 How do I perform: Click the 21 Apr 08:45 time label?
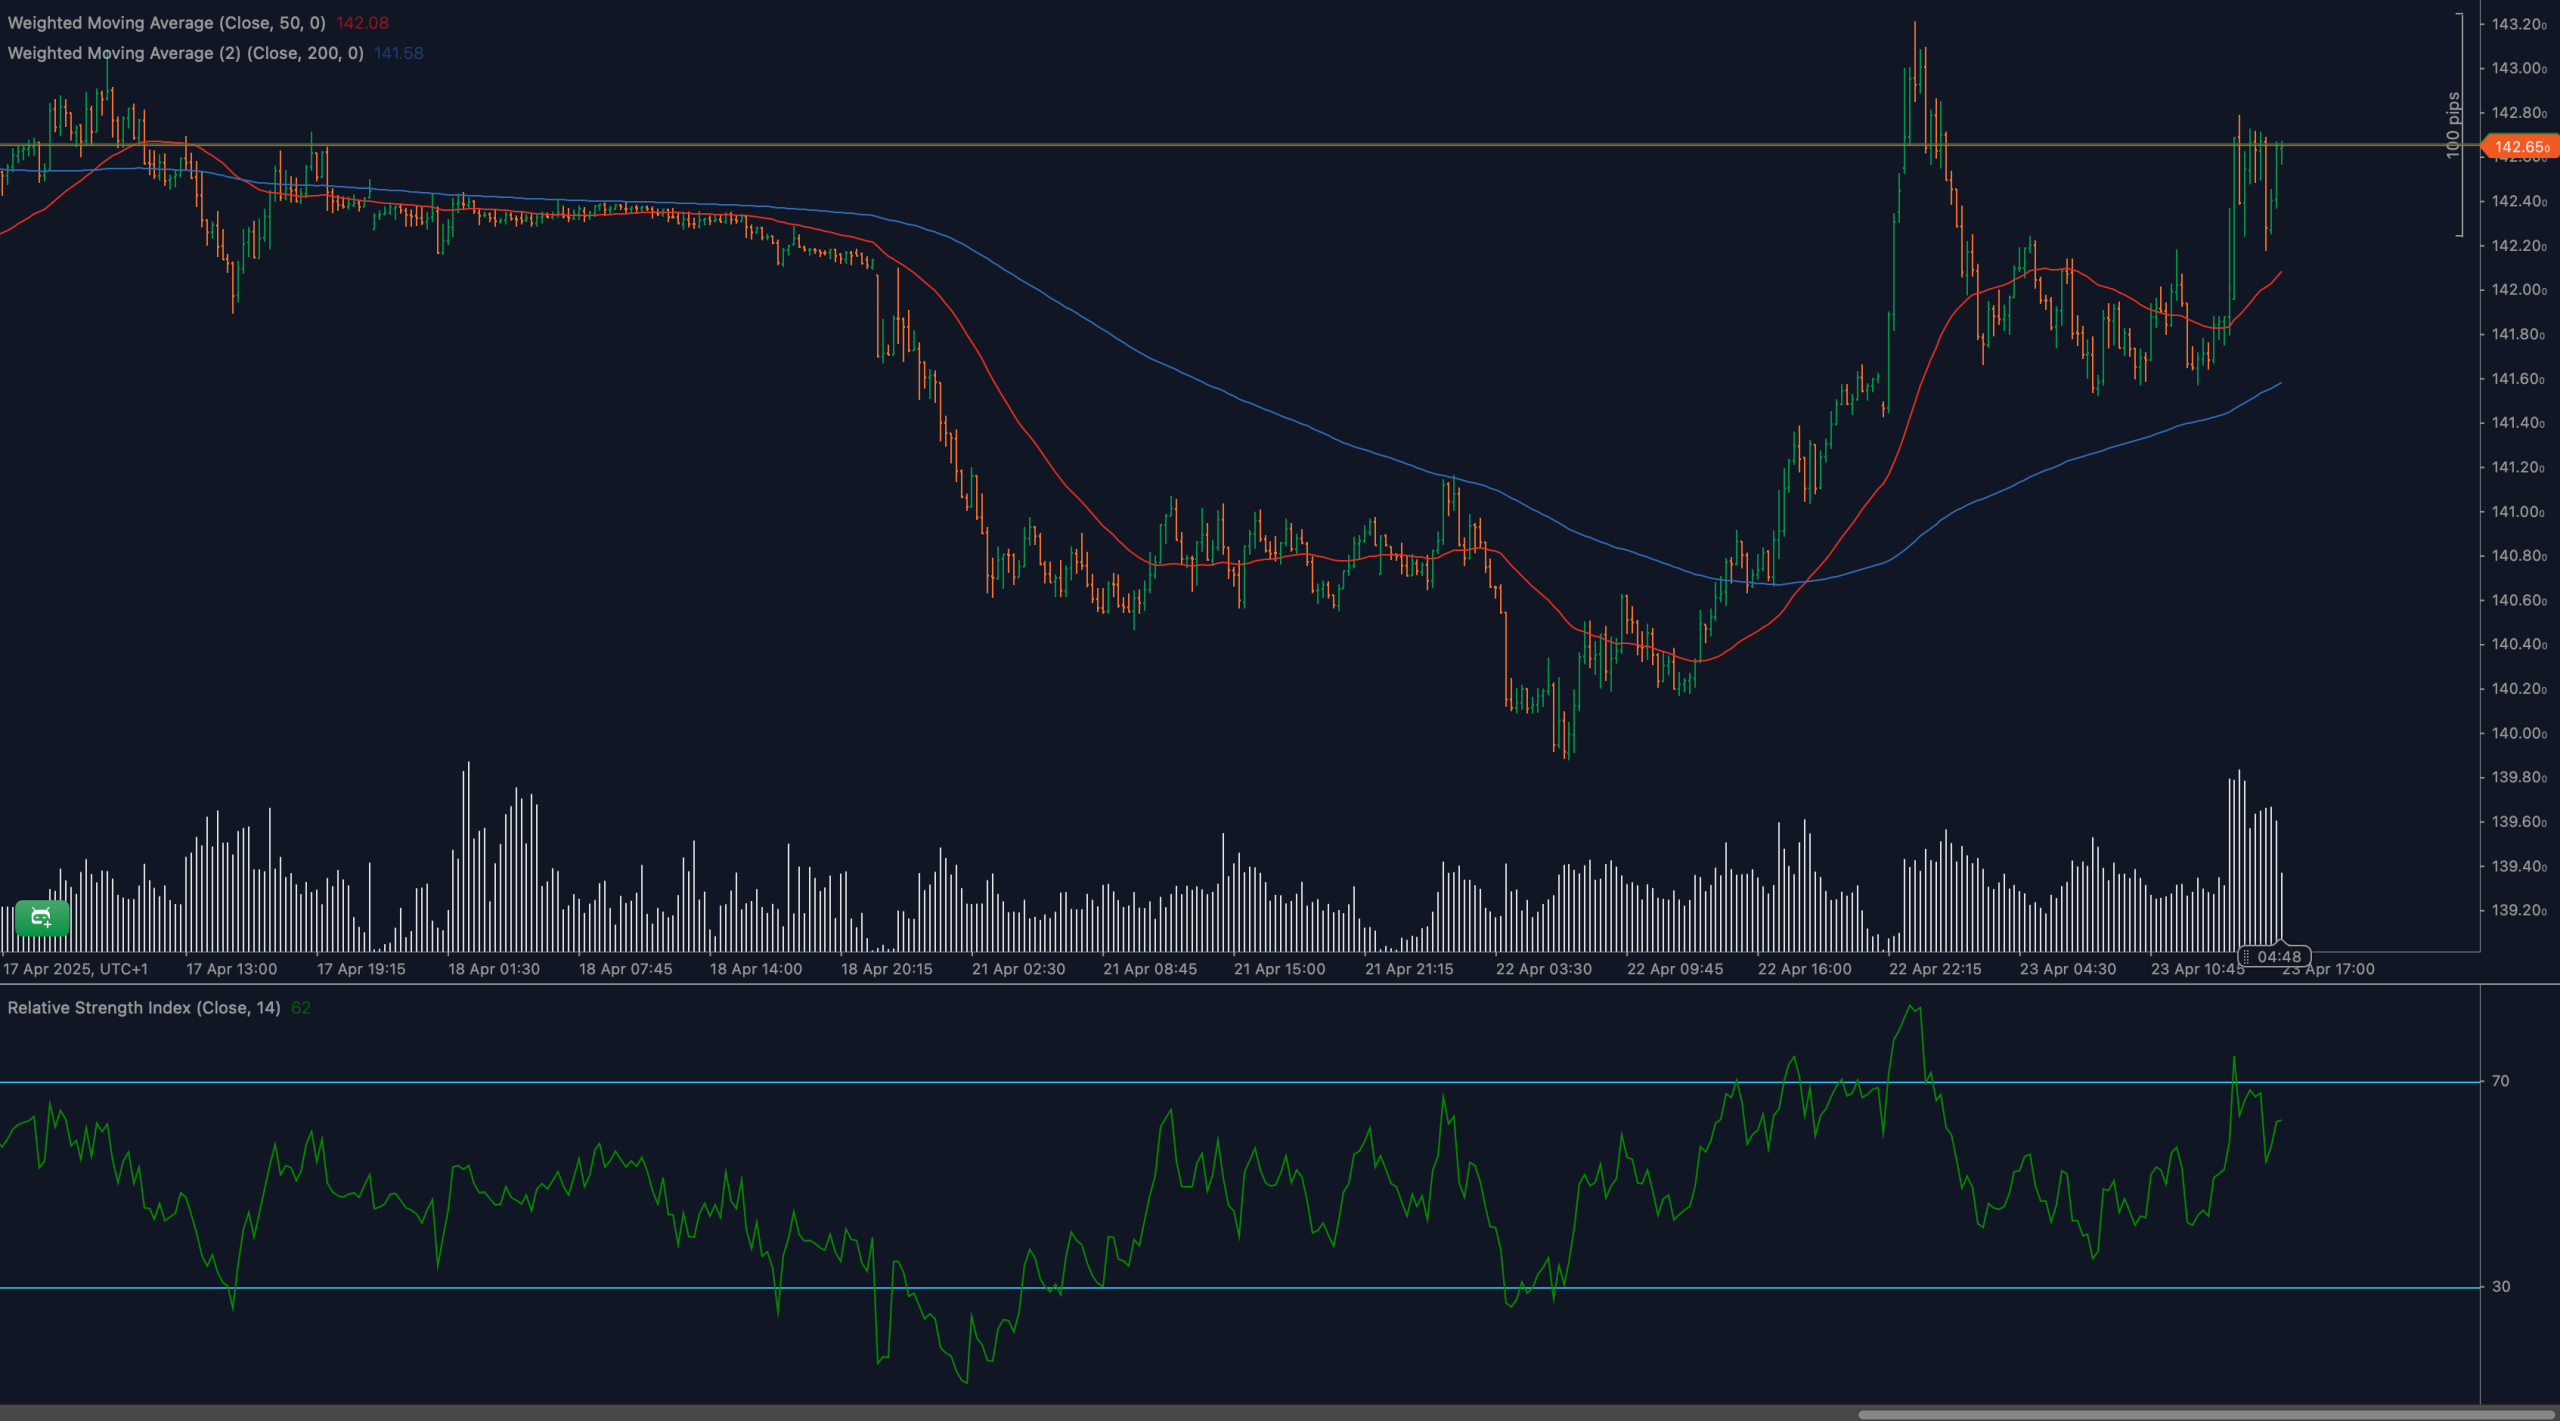point(1150,969)
